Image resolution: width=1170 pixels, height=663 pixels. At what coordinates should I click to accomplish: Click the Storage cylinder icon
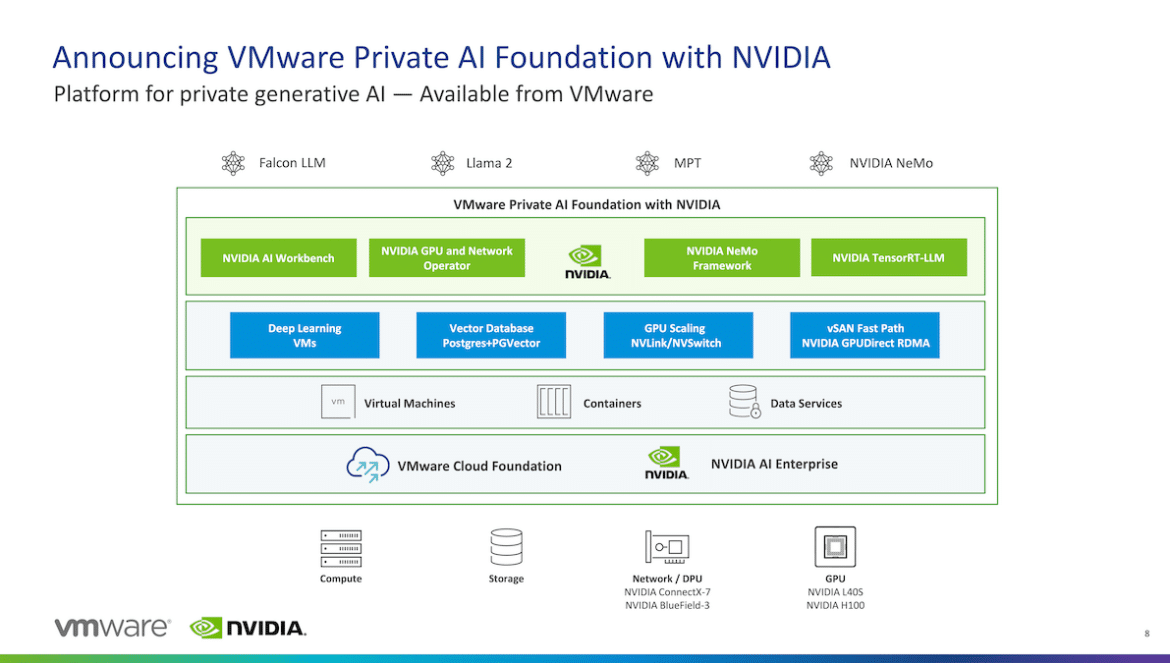[506, 547]
